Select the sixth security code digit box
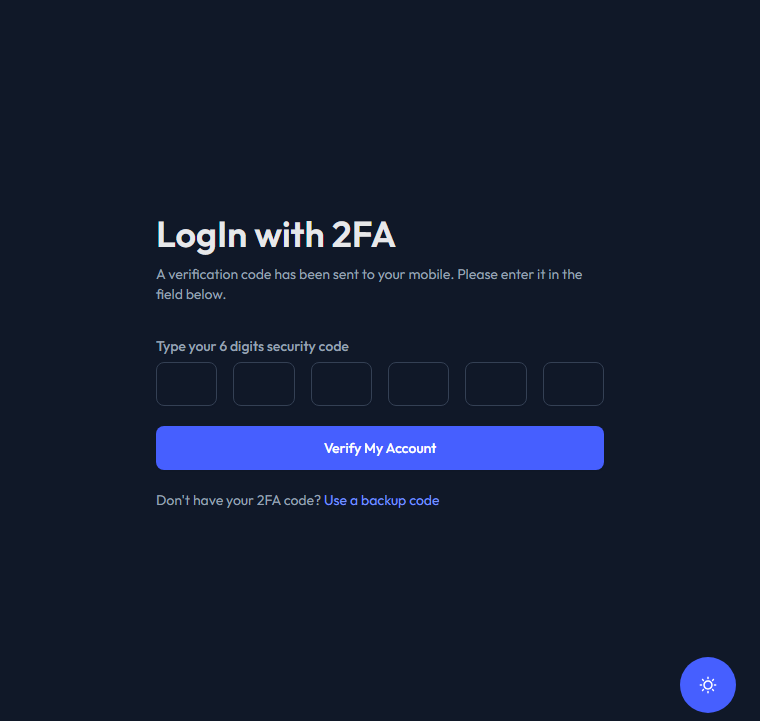The height and width of the screenshot is (721, 760). tap(573, 384)
